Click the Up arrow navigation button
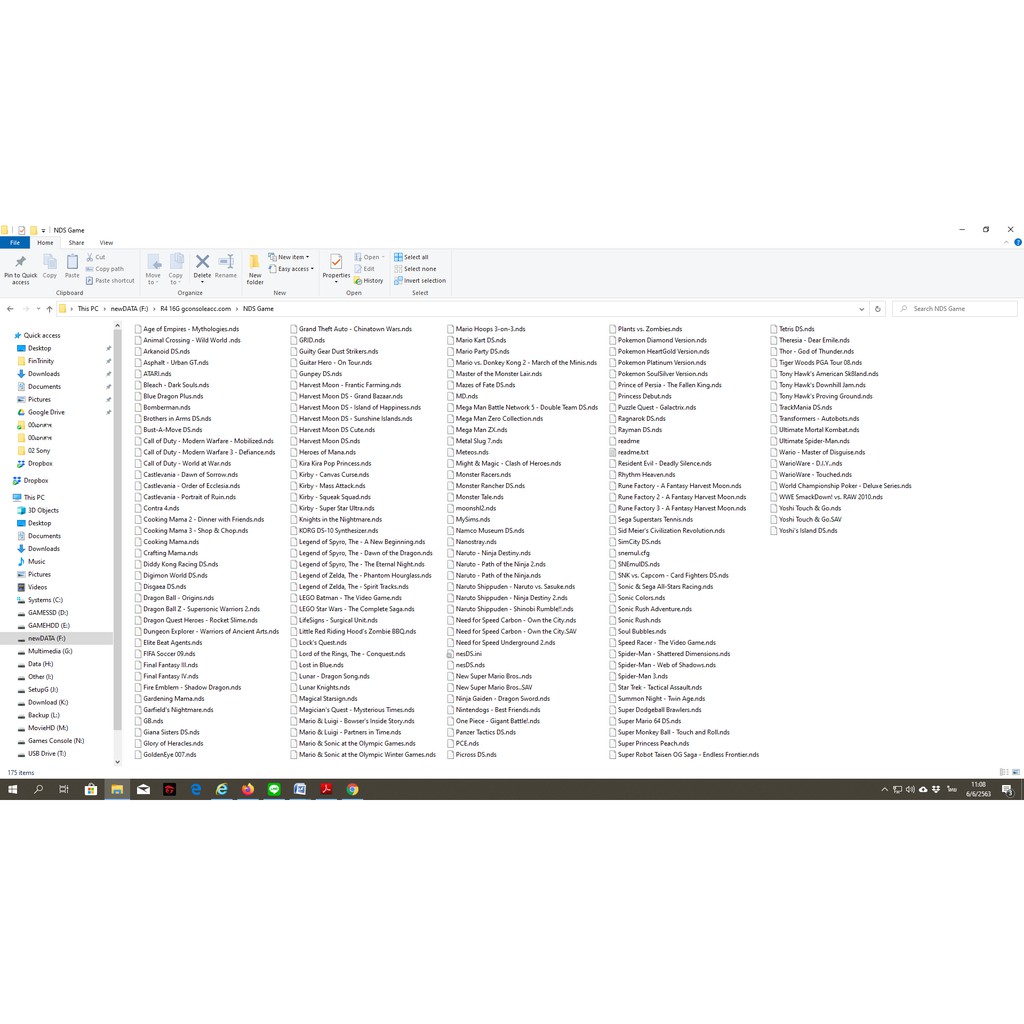 pos(49,309)
